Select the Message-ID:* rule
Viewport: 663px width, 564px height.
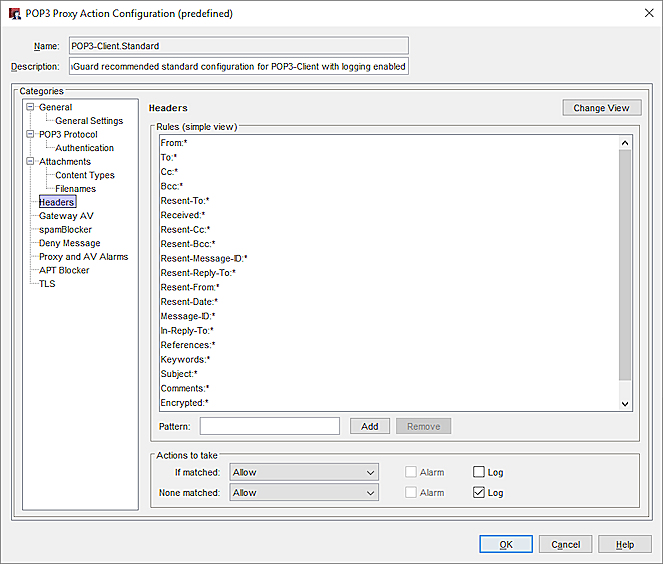(389, 316)
